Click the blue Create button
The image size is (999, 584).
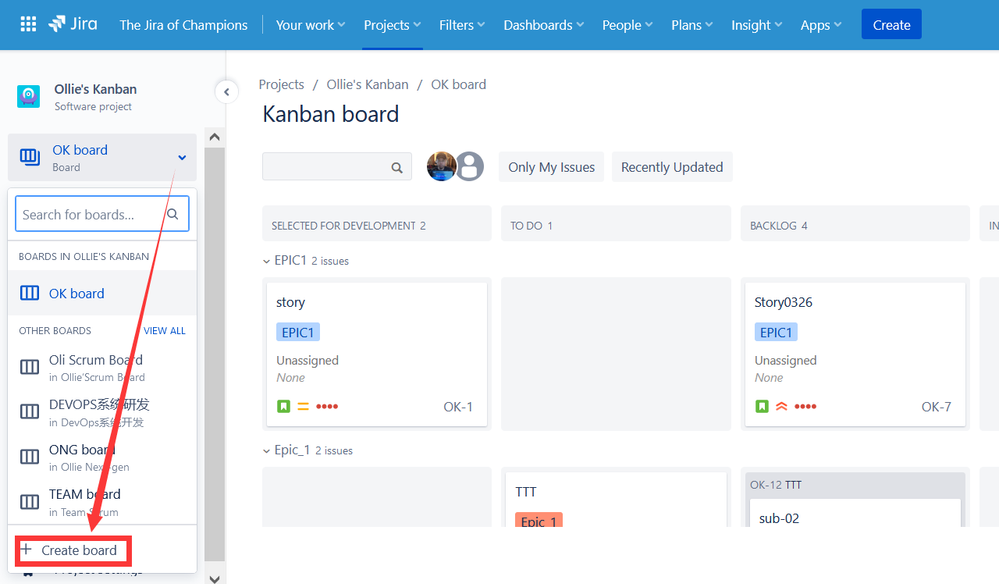click(x=891, y=25)
